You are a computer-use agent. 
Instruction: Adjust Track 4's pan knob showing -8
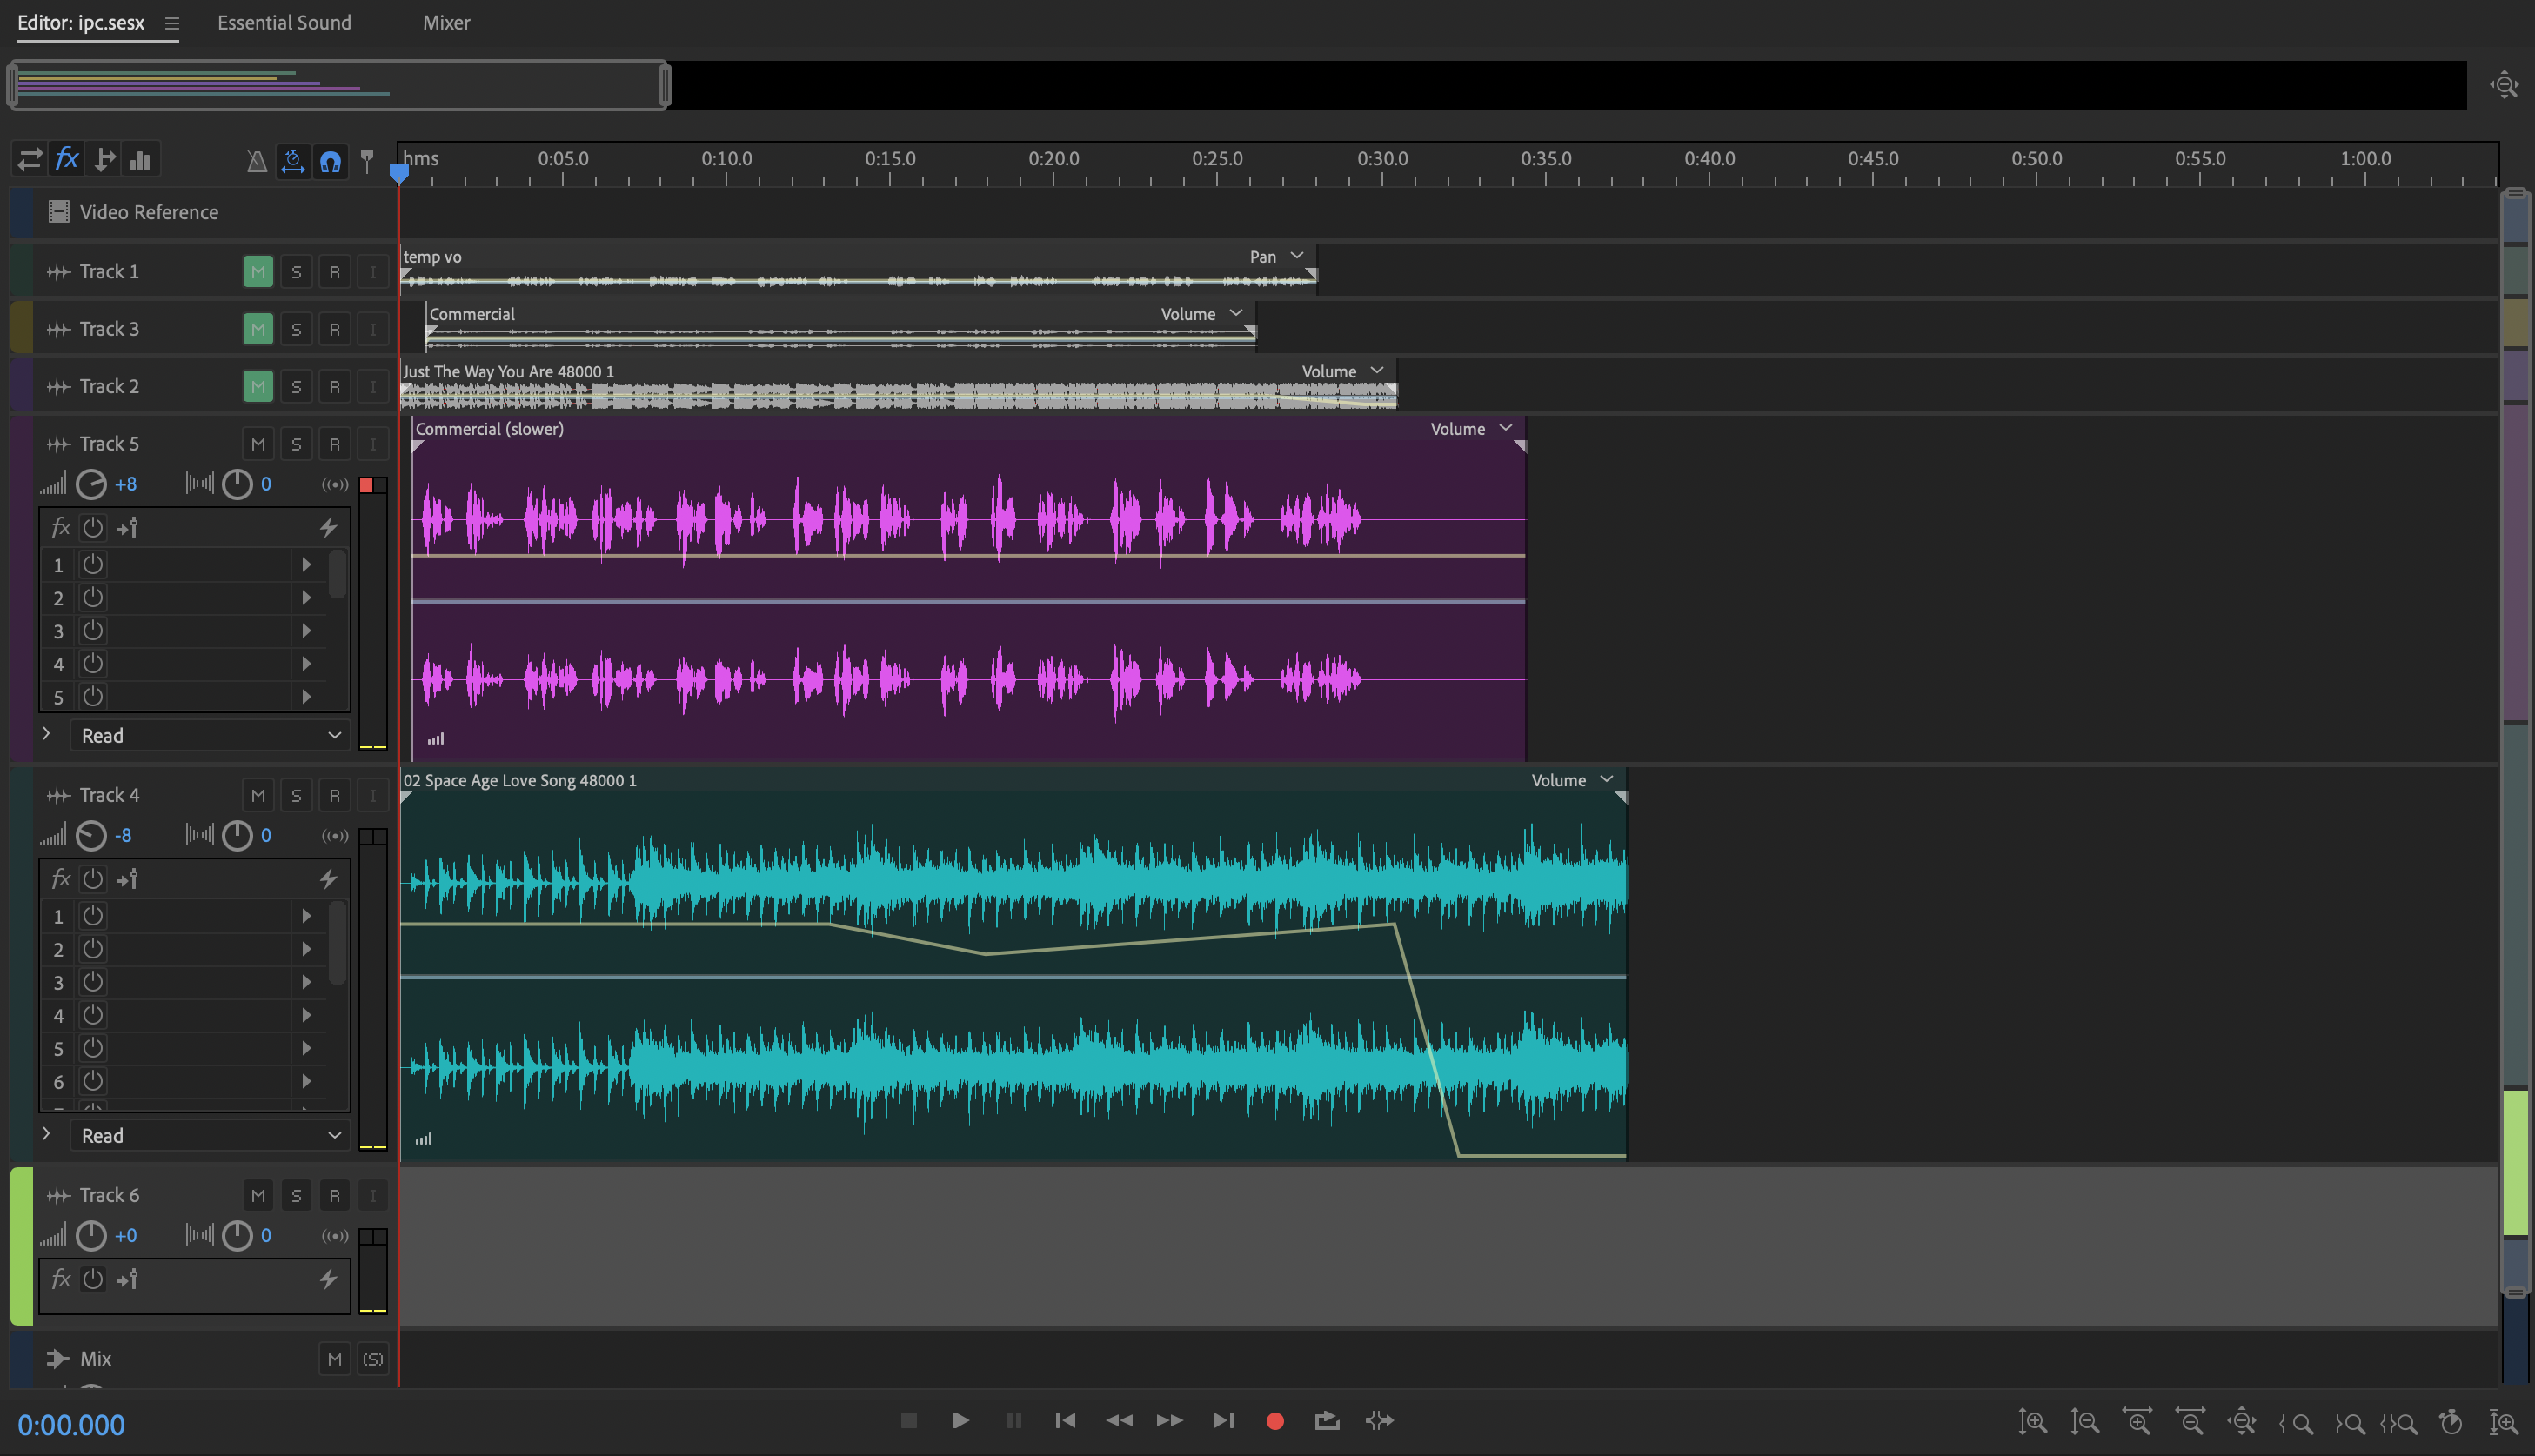click(91, 835)
